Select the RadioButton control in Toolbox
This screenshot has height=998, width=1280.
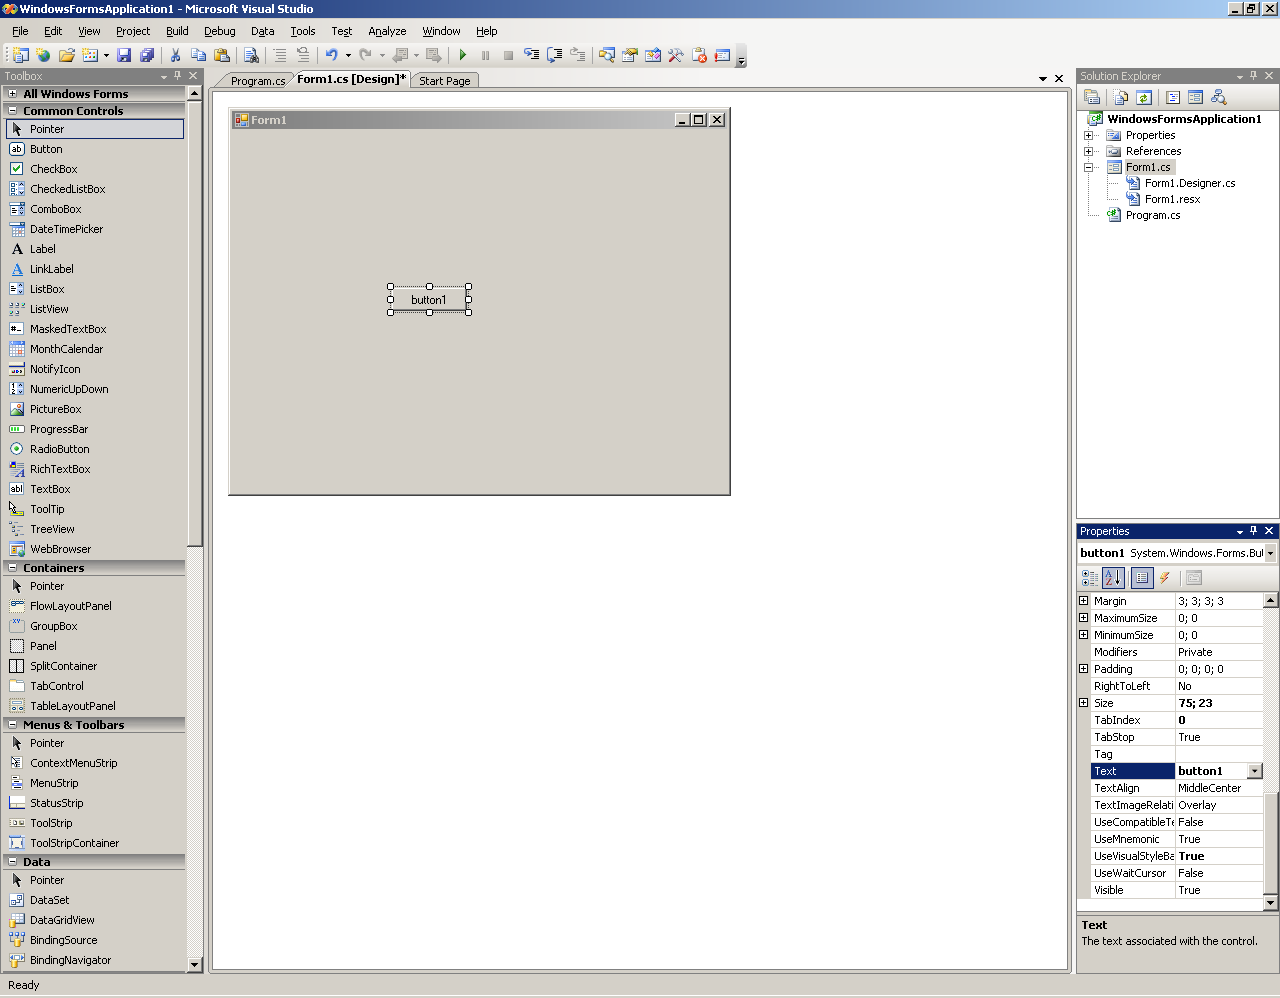click(x=59, y=449)
